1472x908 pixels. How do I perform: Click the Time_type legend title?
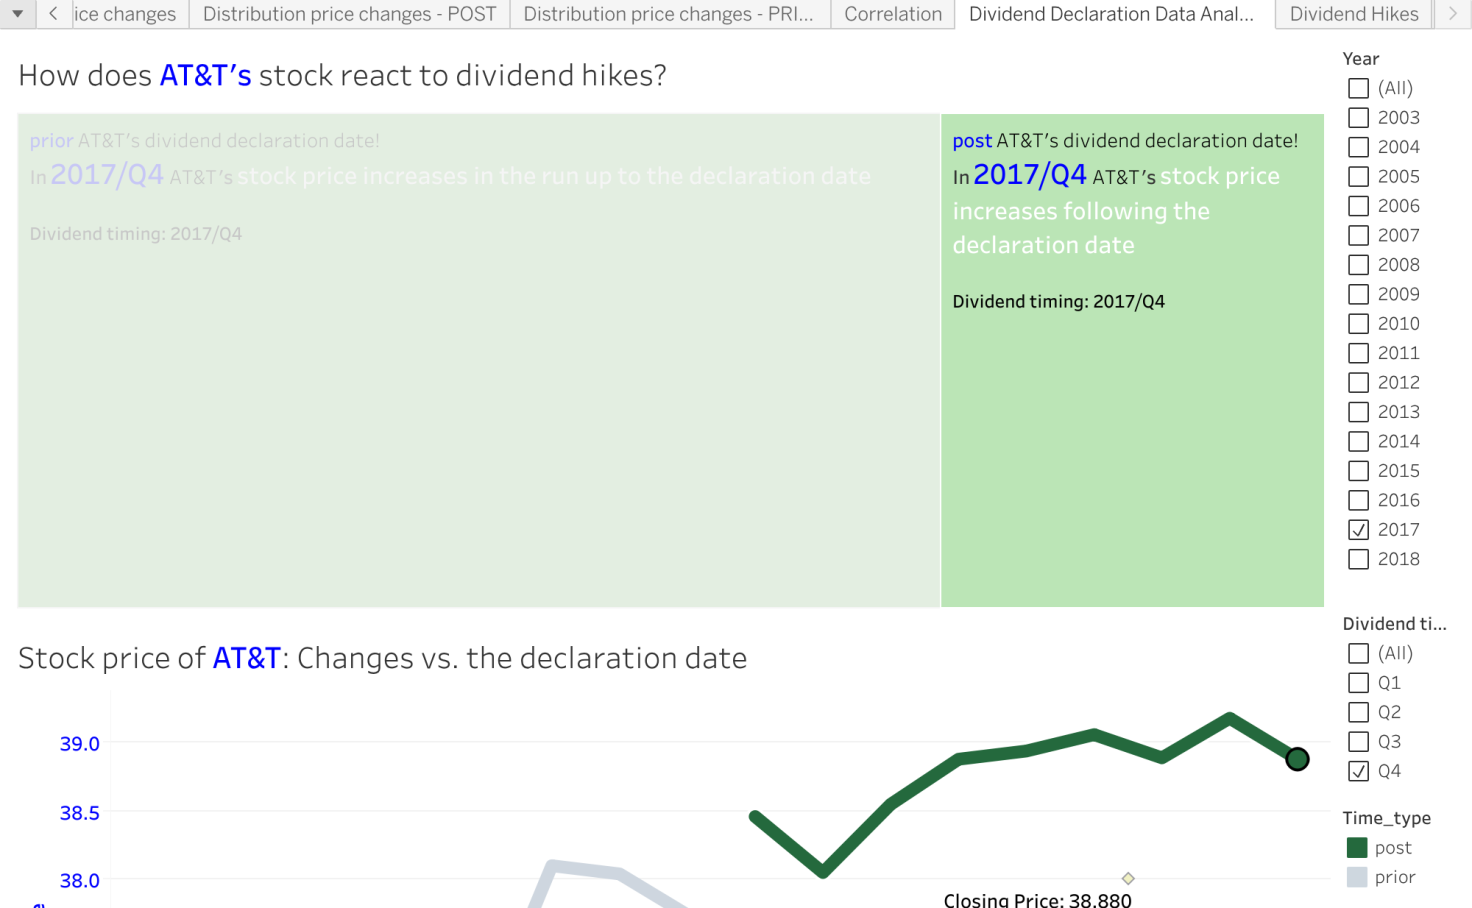coord(1386,818)
